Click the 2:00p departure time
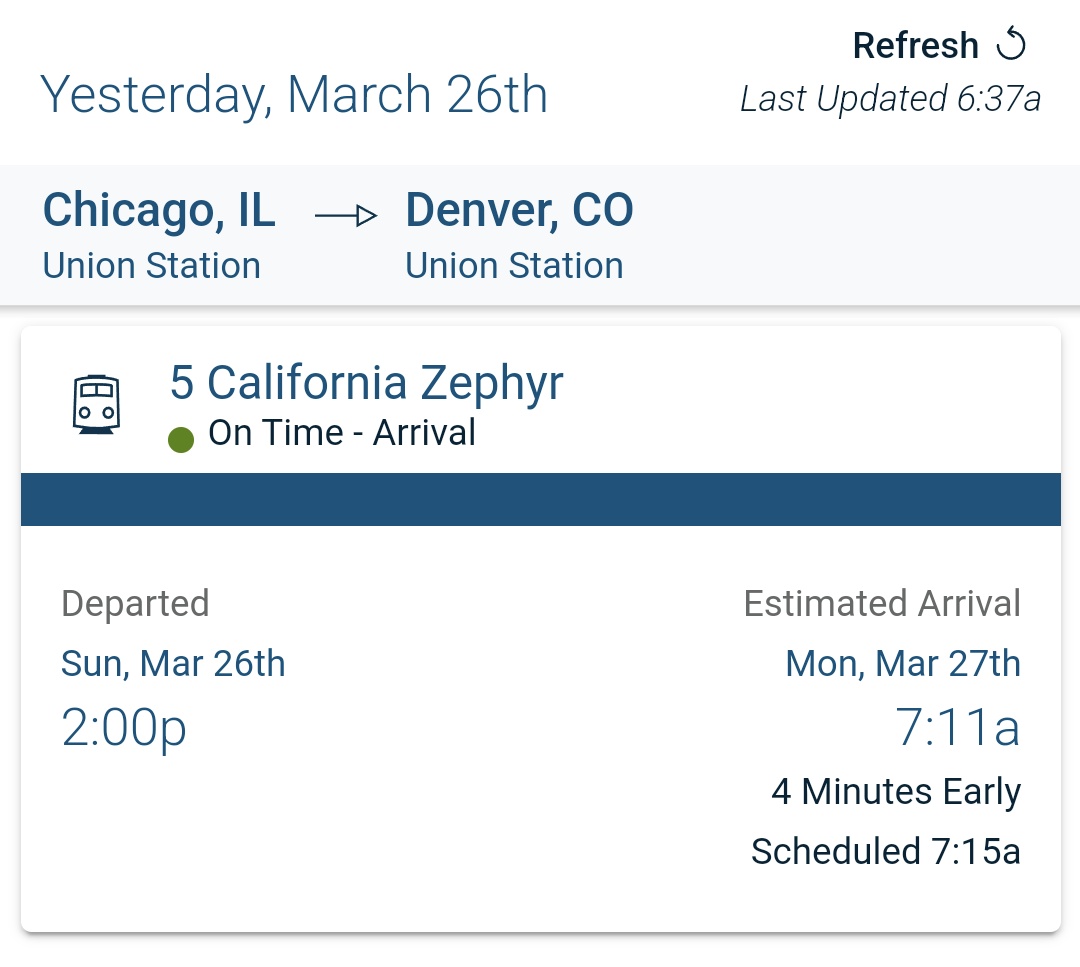 click(123, 729)
